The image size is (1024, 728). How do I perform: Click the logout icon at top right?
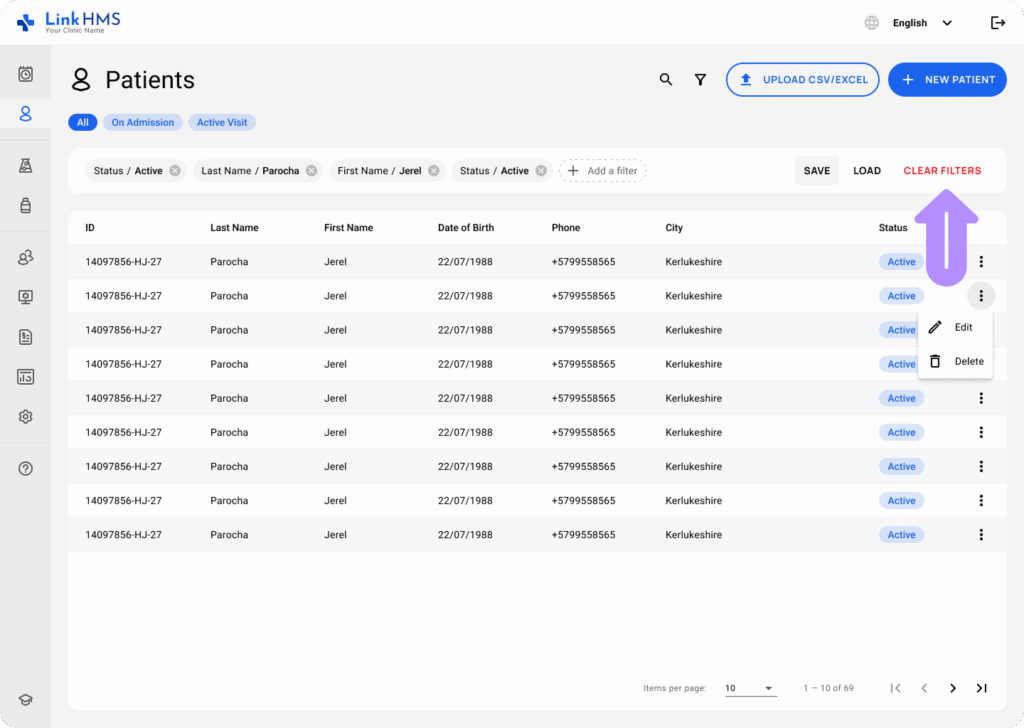(998, 22)
